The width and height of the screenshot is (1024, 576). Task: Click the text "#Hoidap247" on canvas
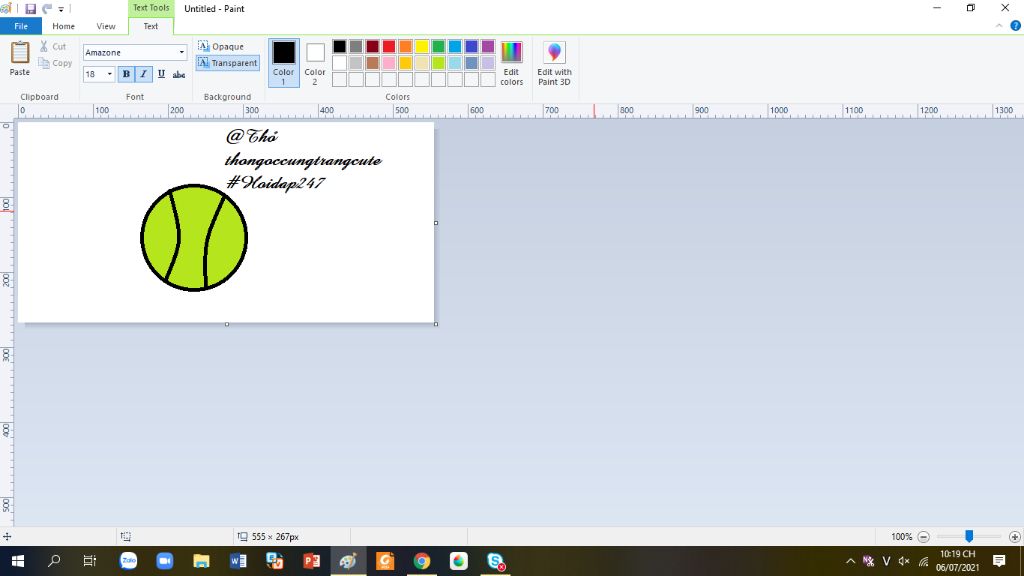point(275,183)
